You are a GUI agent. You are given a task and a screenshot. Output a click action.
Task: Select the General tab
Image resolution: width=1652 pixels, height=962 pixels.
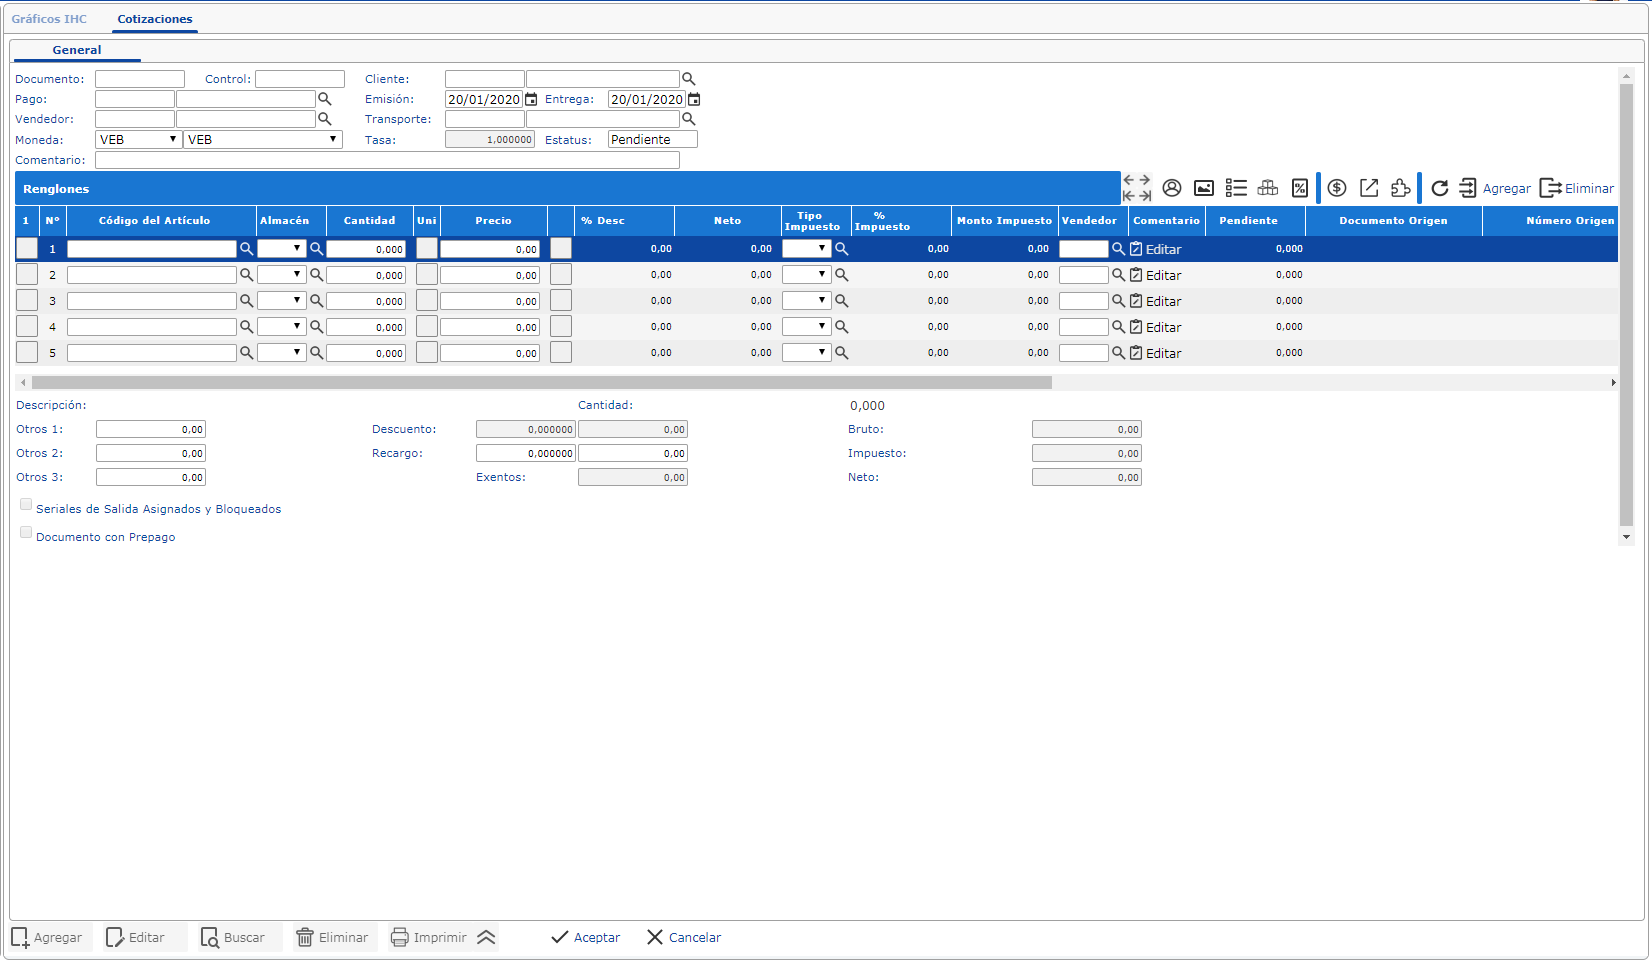pyautogui.click(x=77, y=50)
